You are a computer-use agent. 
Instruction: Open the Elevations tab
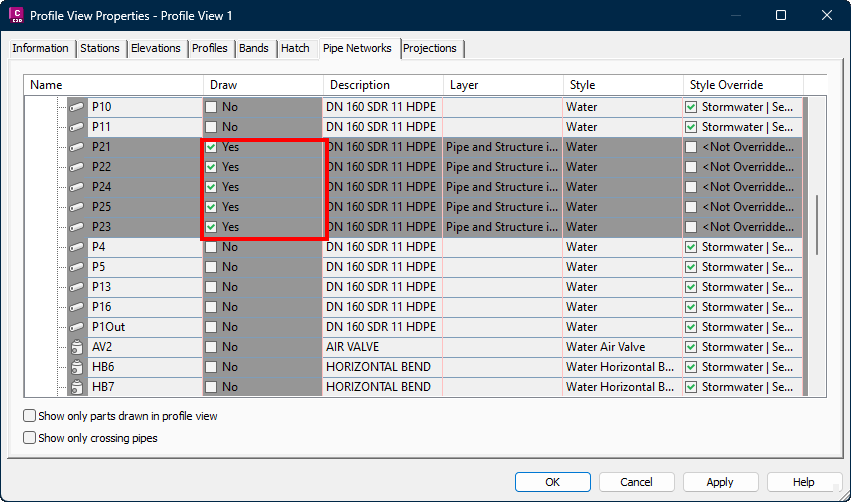click(x=156, y=48)
